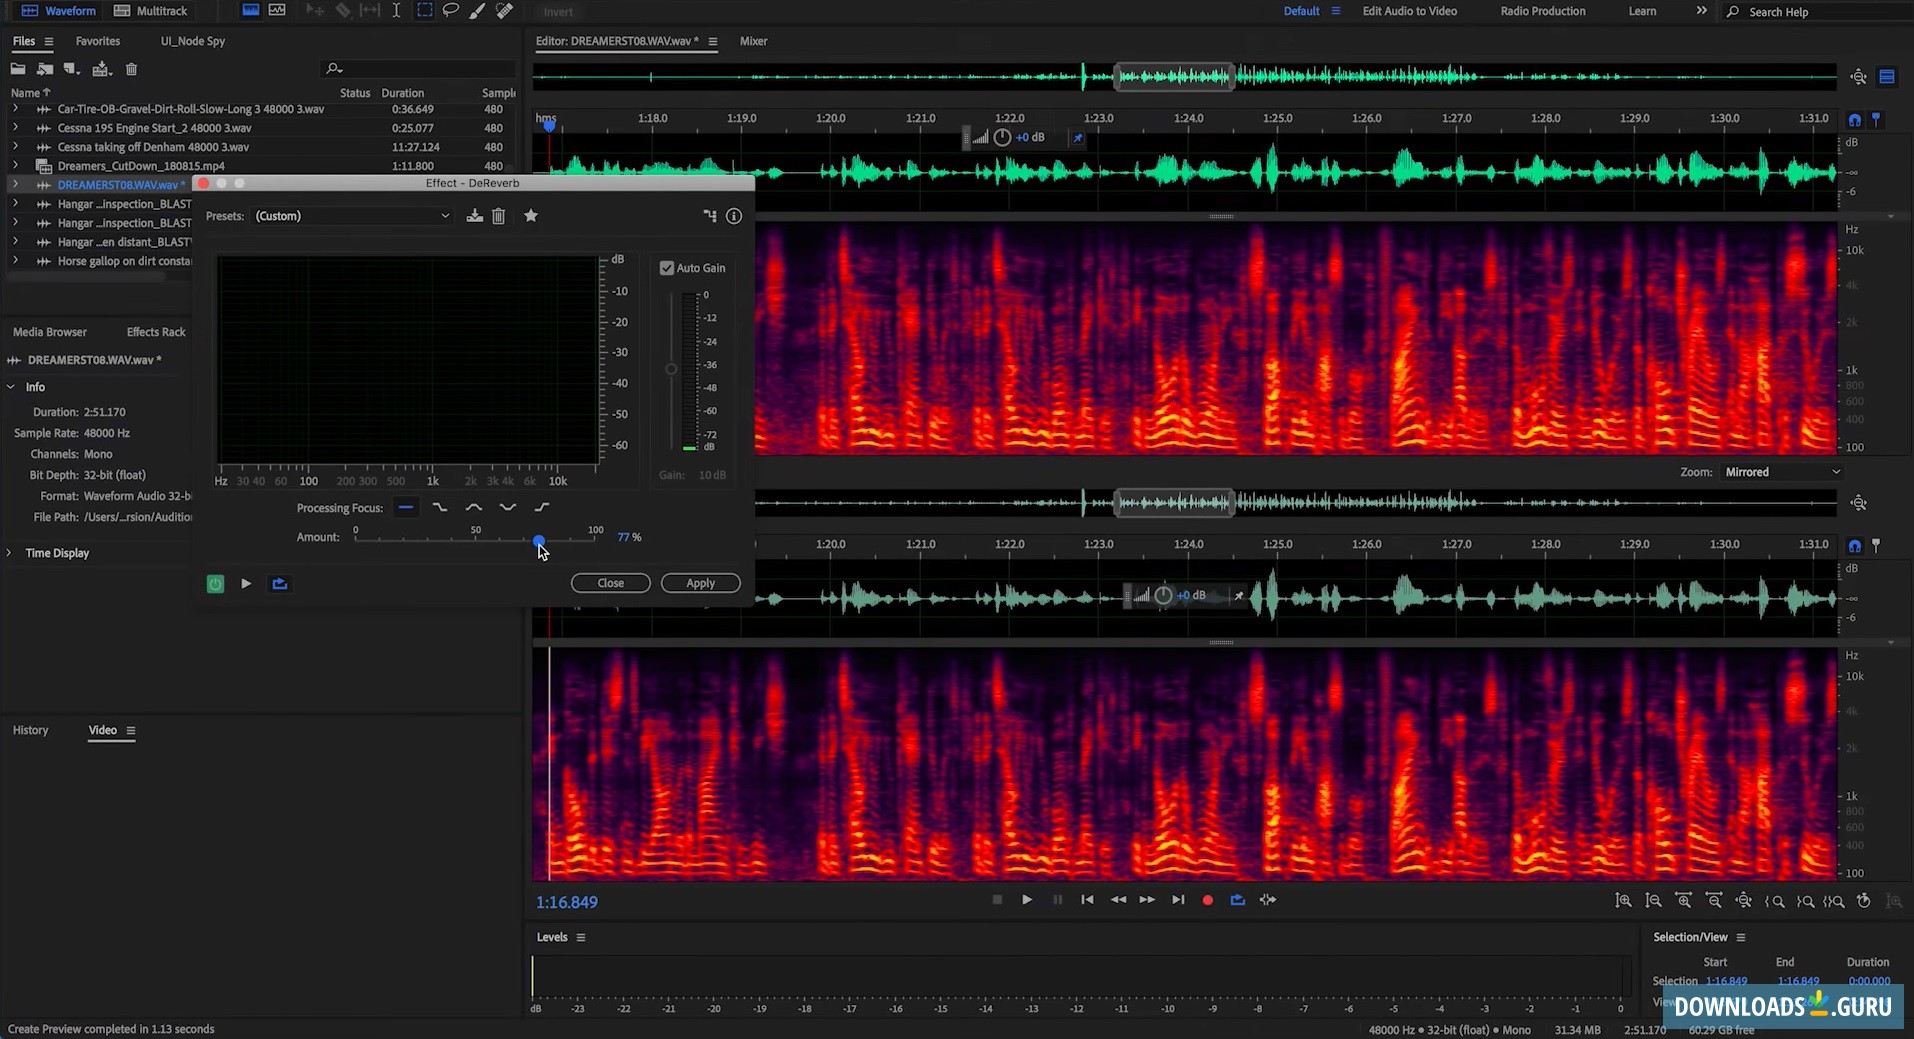
Task: Click the Multitrack view button
Action: coord(151,11)
